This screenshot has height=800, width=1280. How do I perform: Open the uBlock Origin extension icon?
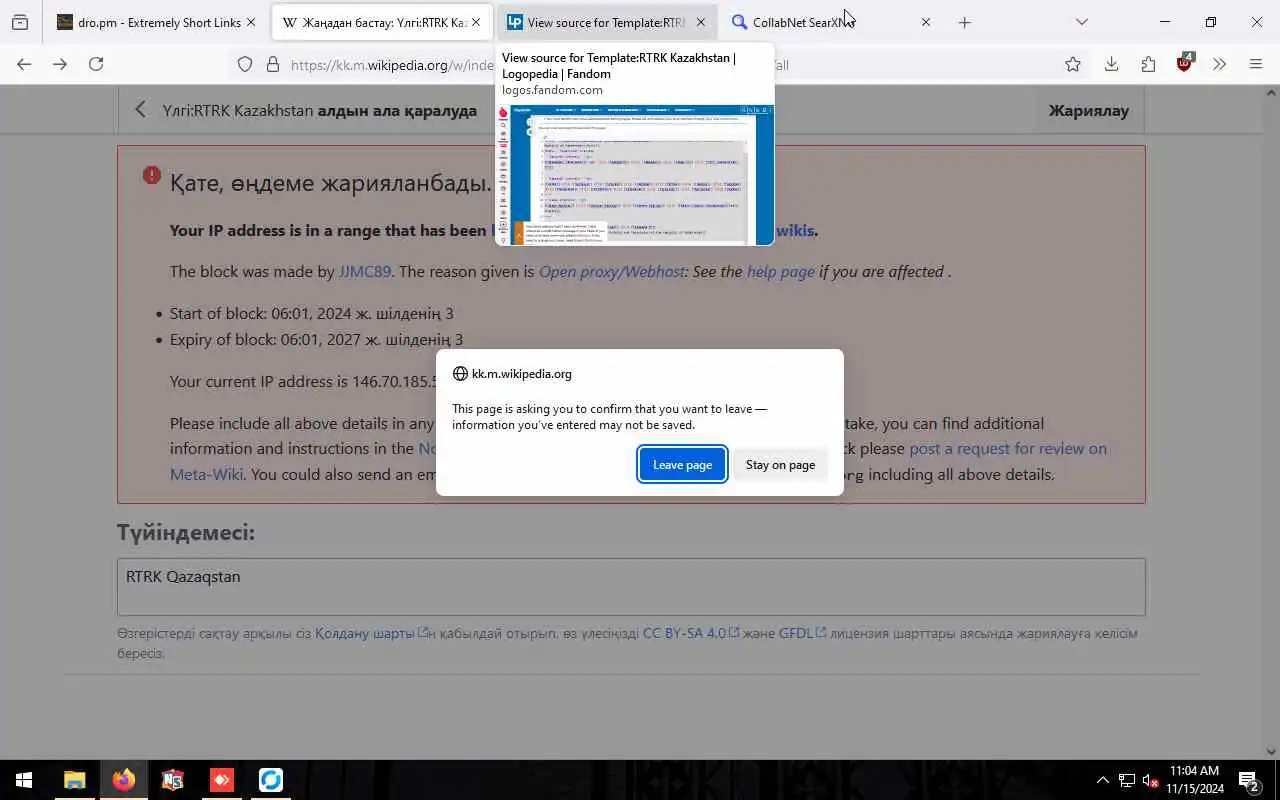pyautogui.click(x=1185, y=63)
